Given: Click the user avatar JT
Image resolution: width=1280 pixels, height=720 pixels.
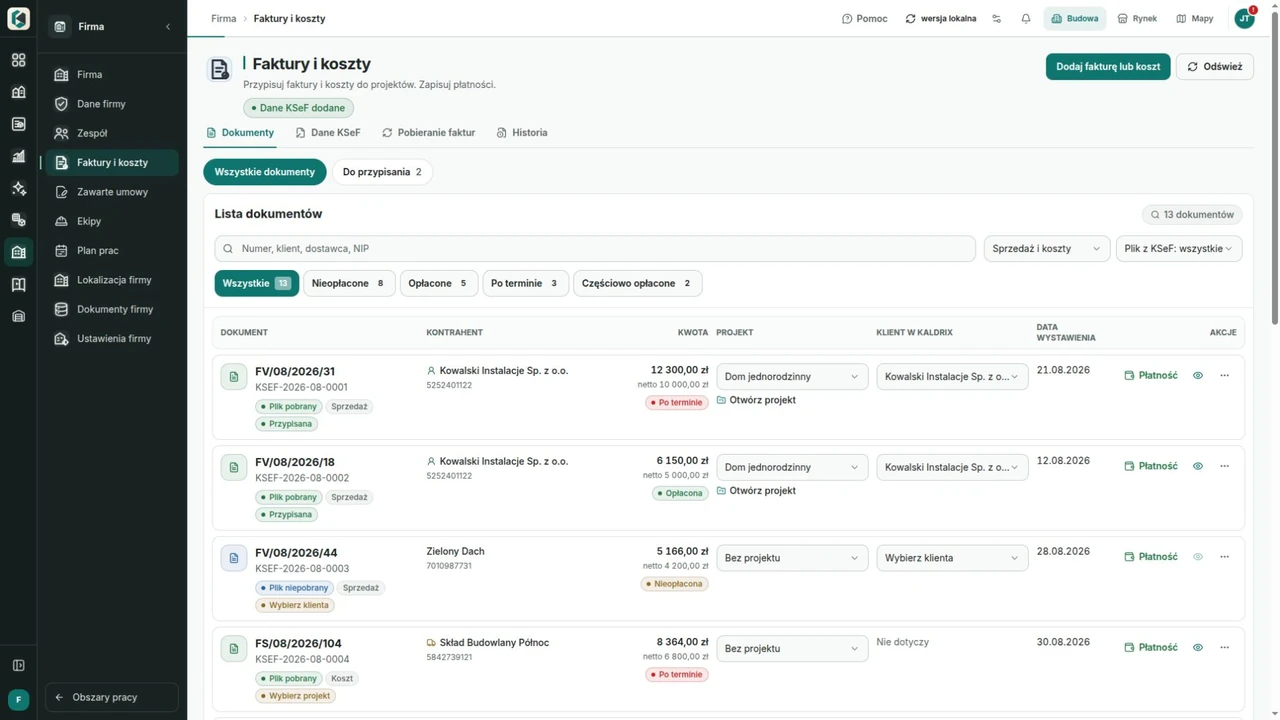Looking at the screenshot, I should 1245,18.
